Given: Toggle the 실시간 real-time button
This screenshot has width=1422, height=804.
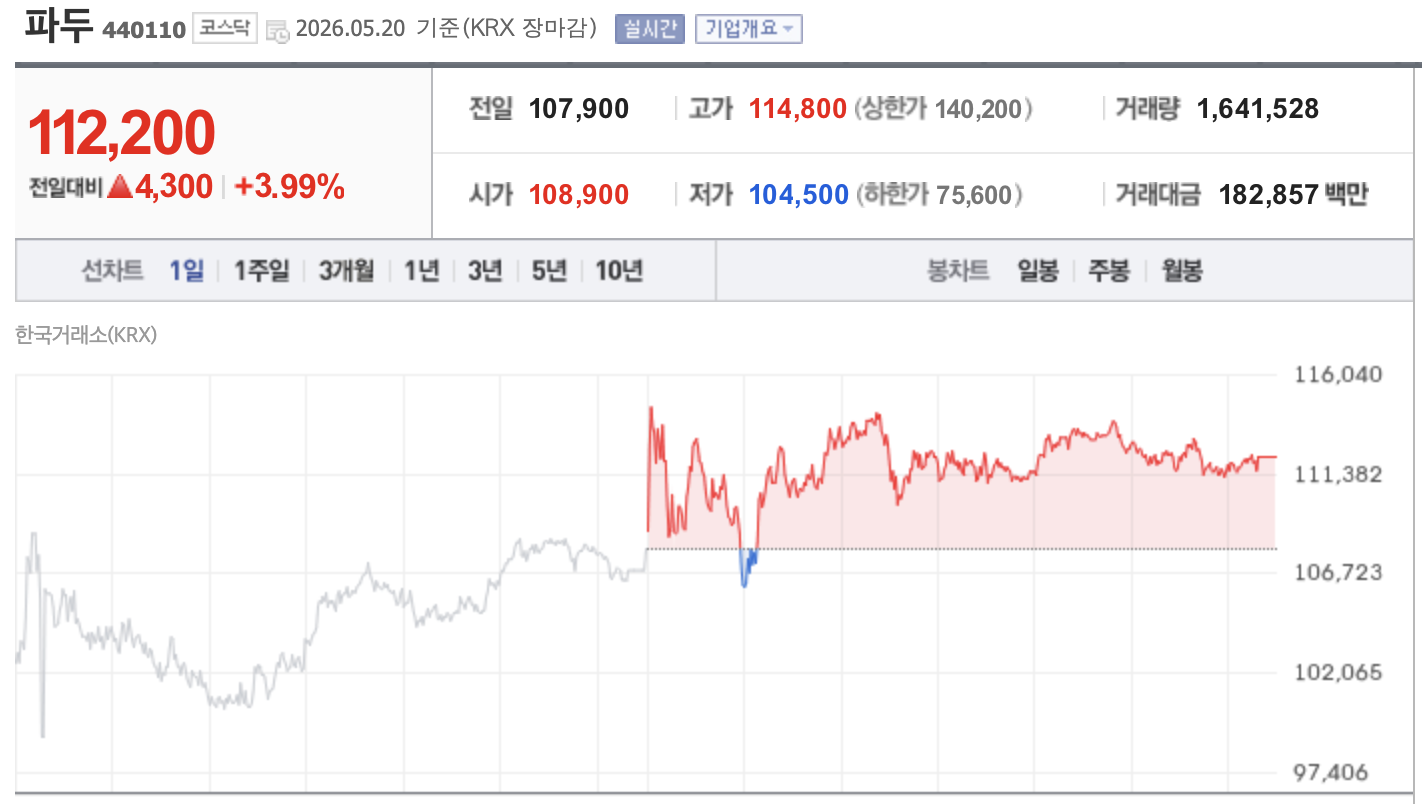Looking at the screenshot, I should pyautogui.click(x=650, y=29).
